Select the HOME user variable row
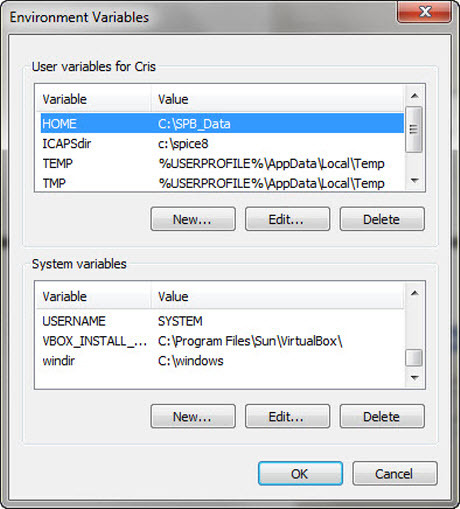The height and width of the screenshot is (509, 460). click(x=222, y=124)
